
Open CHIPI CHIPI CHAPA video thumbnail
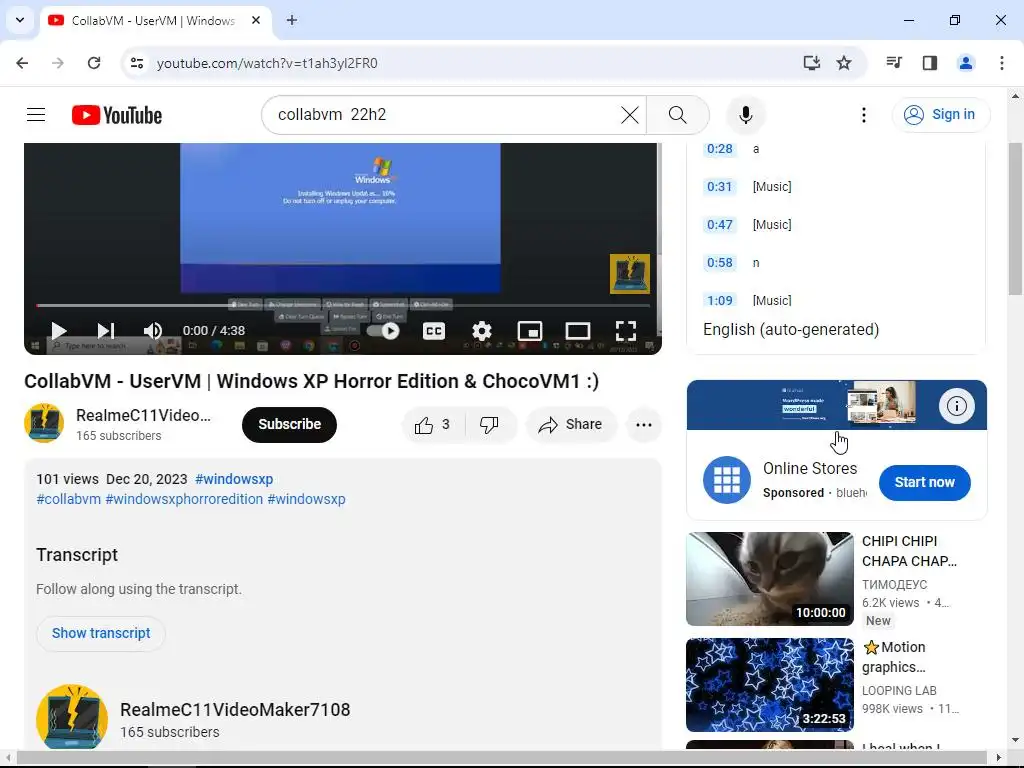tap(770, 579)
